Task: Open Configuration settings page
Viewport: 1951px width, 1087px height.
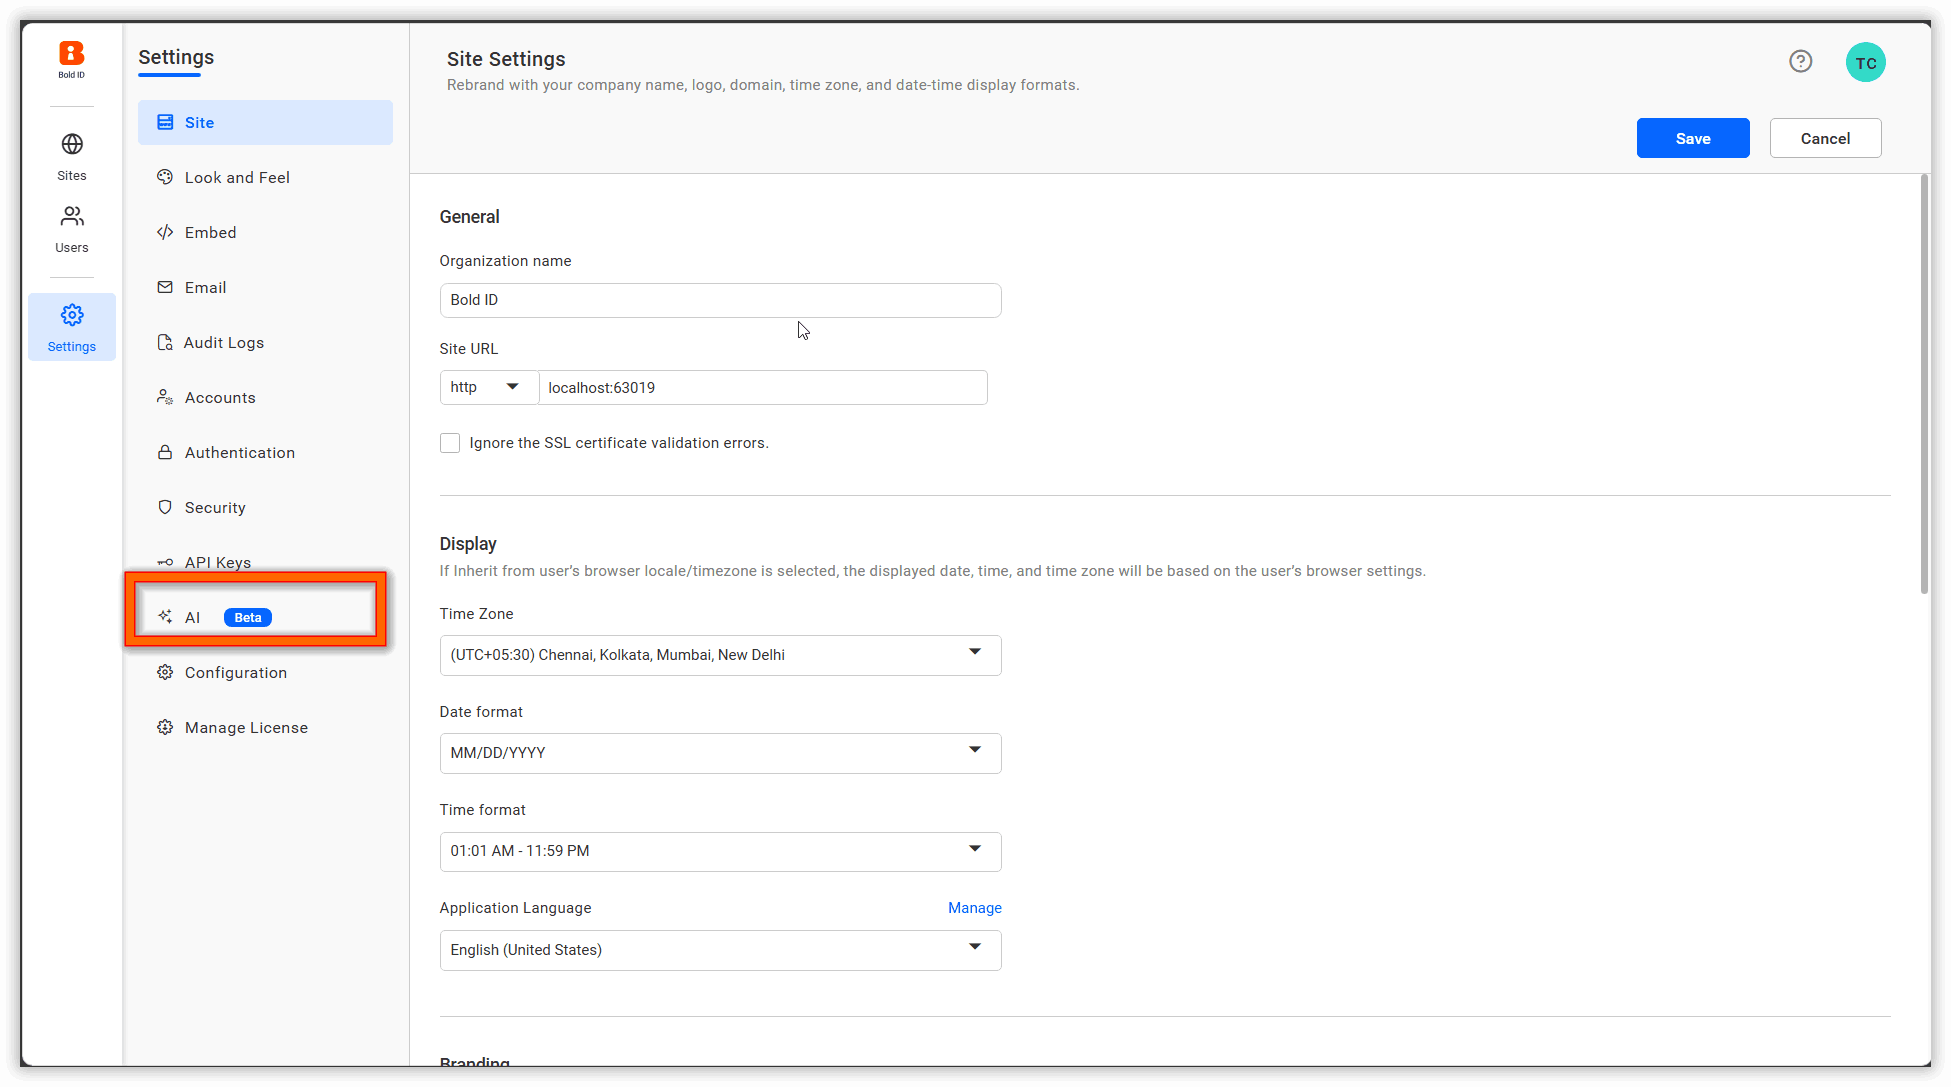Action: [x=265, y=672]
